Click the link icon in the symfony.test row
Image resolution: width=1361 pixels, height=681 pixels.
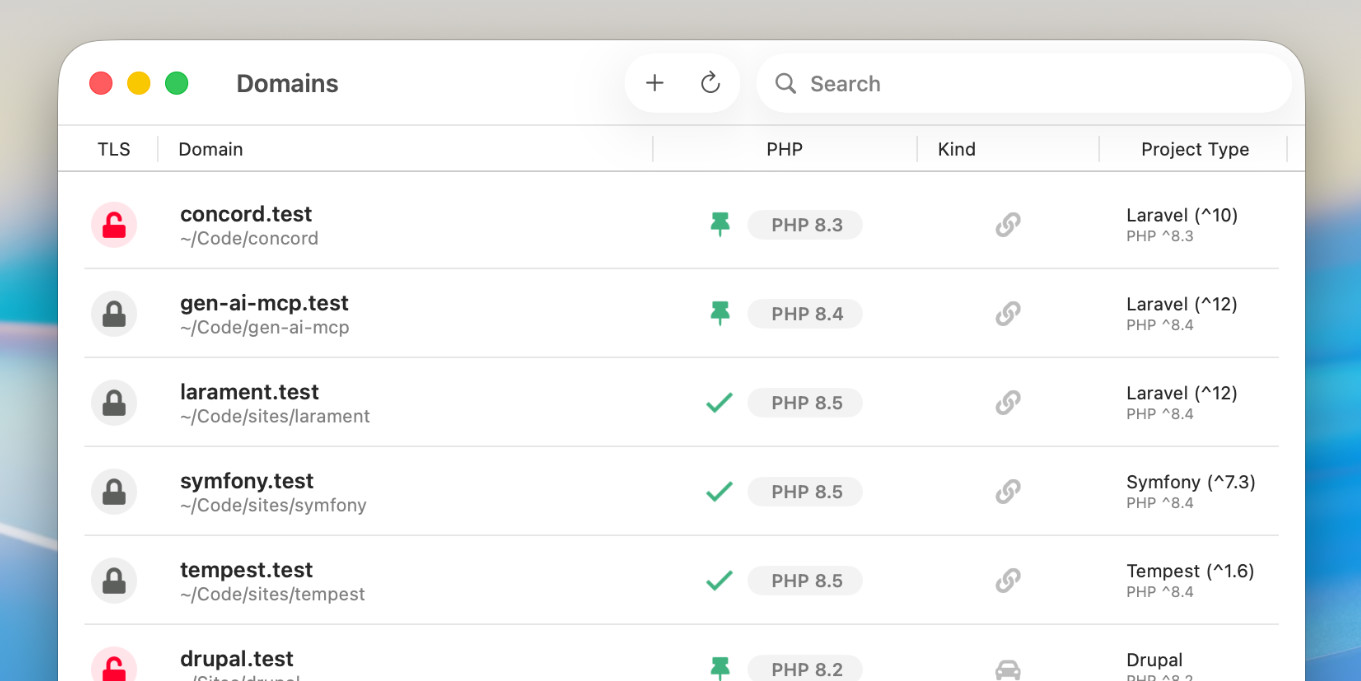[x=1008, y=492]
